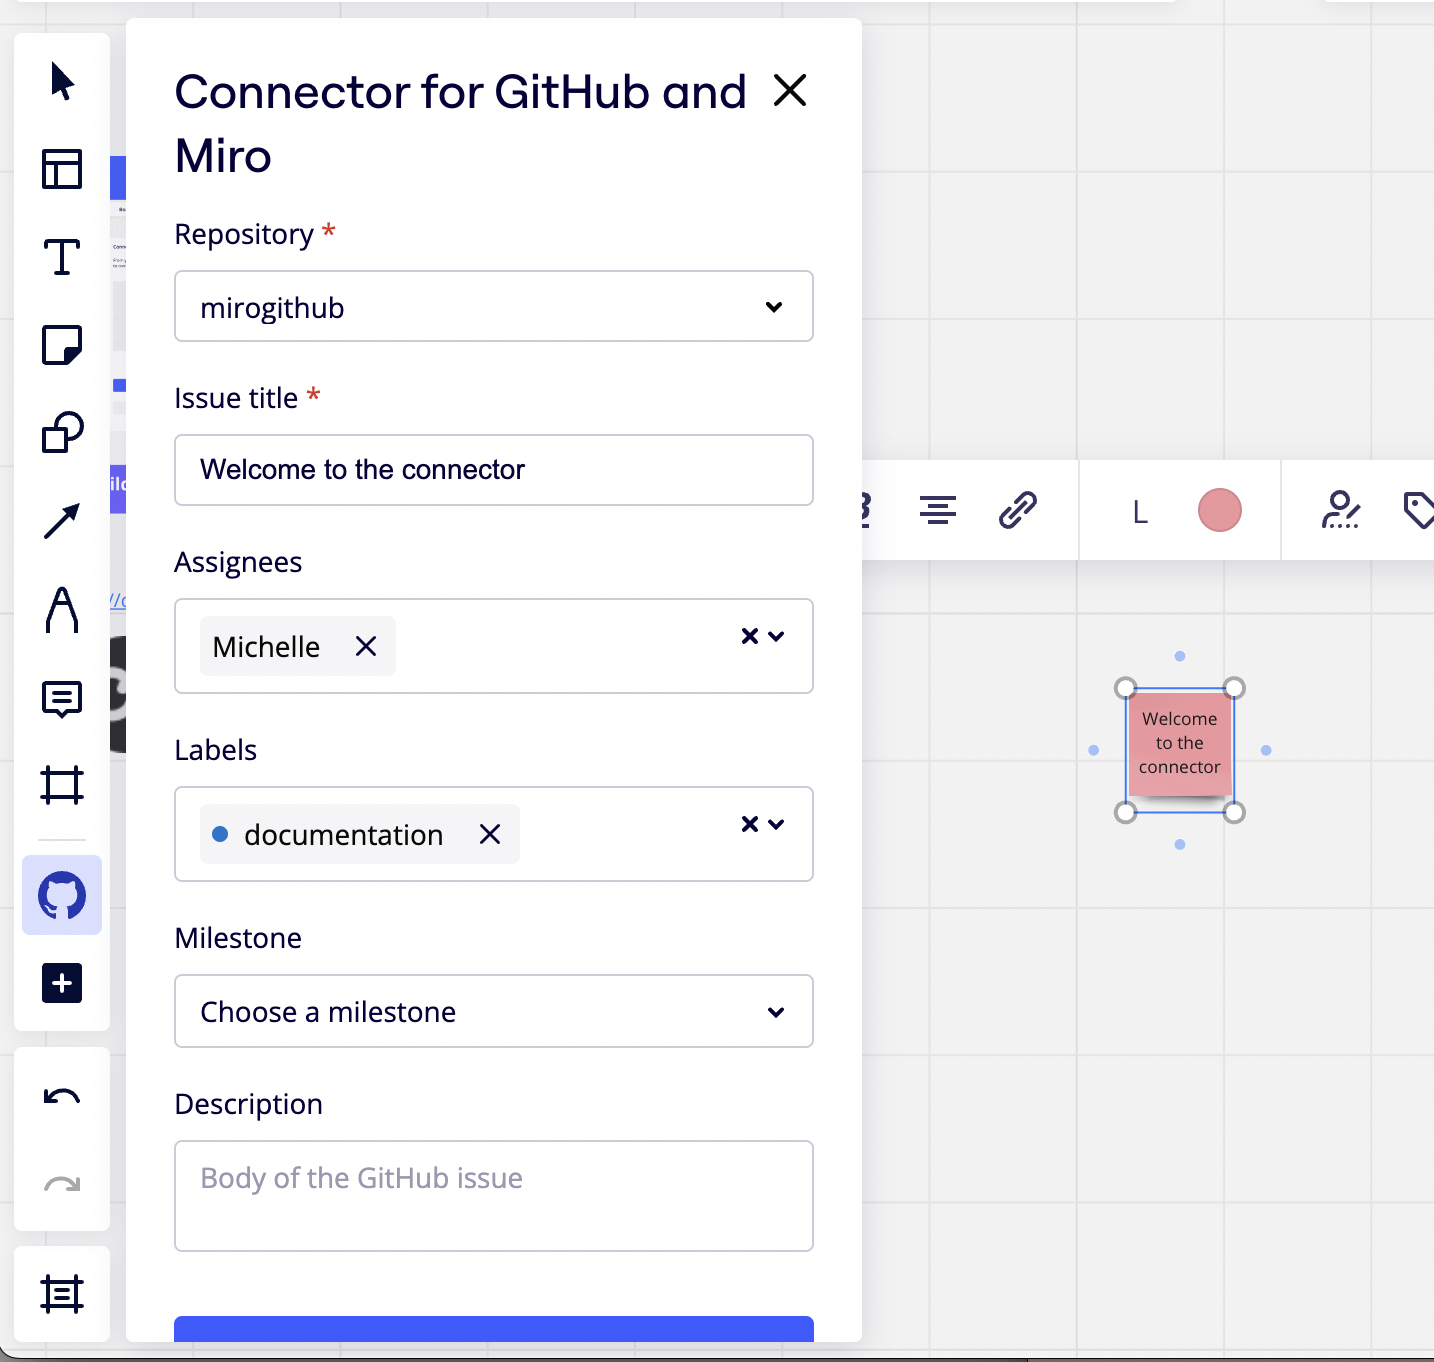The image size is (1434, 1362).
Task: Expand the Assignees dropdown arrow
Action: point(777,636)
